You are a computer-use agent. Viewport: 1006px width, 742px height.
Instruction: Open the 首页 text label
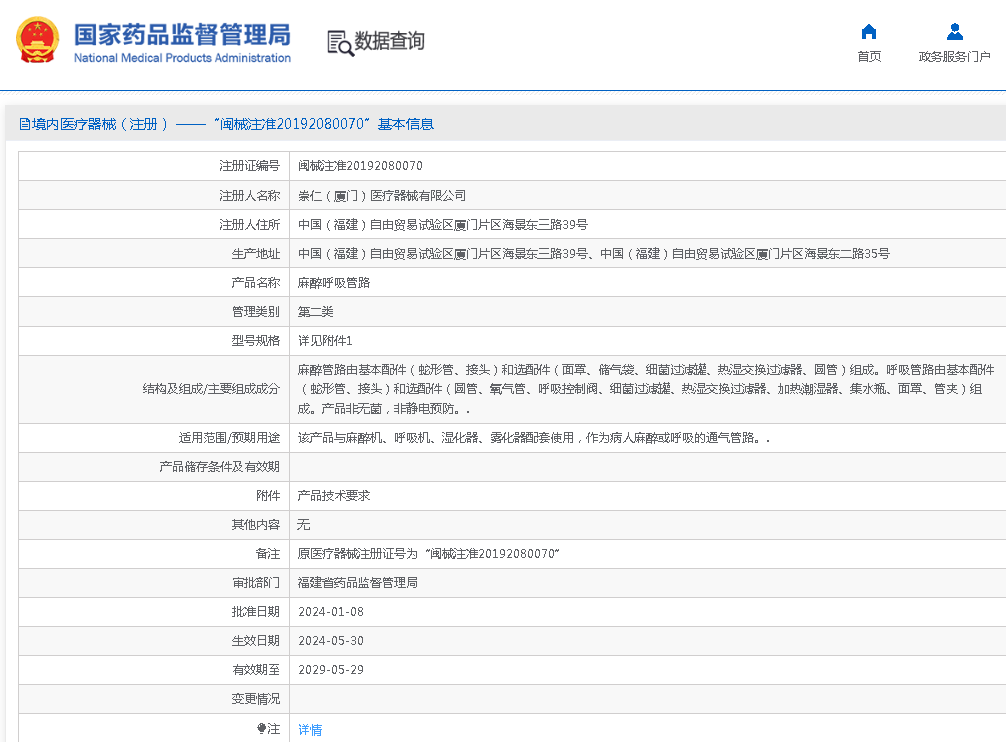(x=869, y=57)
